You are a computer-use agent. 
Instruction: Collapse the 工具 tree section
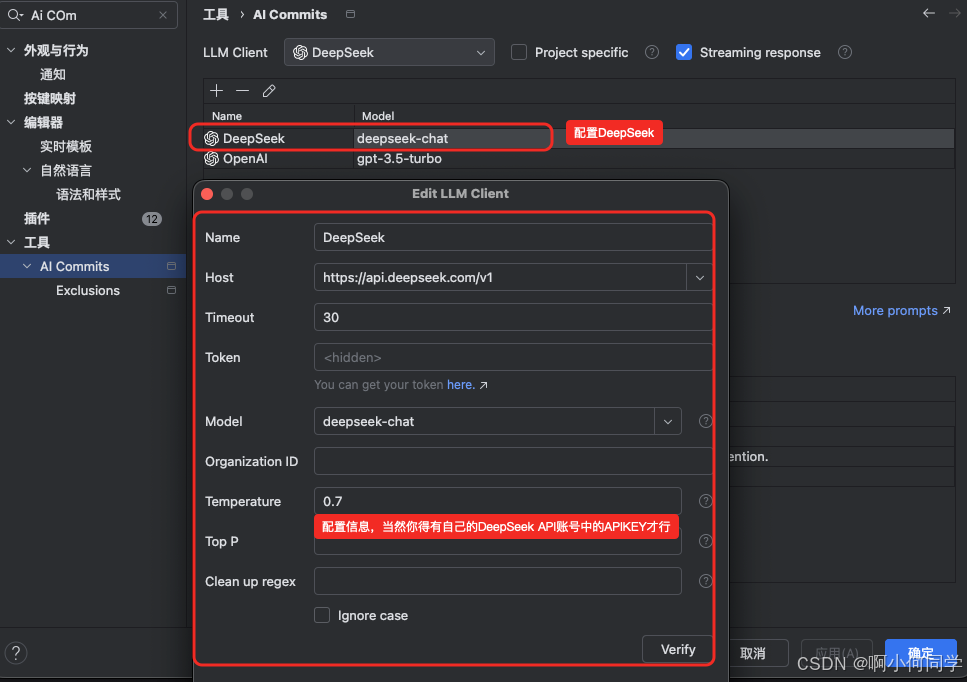tap(11, 242)
